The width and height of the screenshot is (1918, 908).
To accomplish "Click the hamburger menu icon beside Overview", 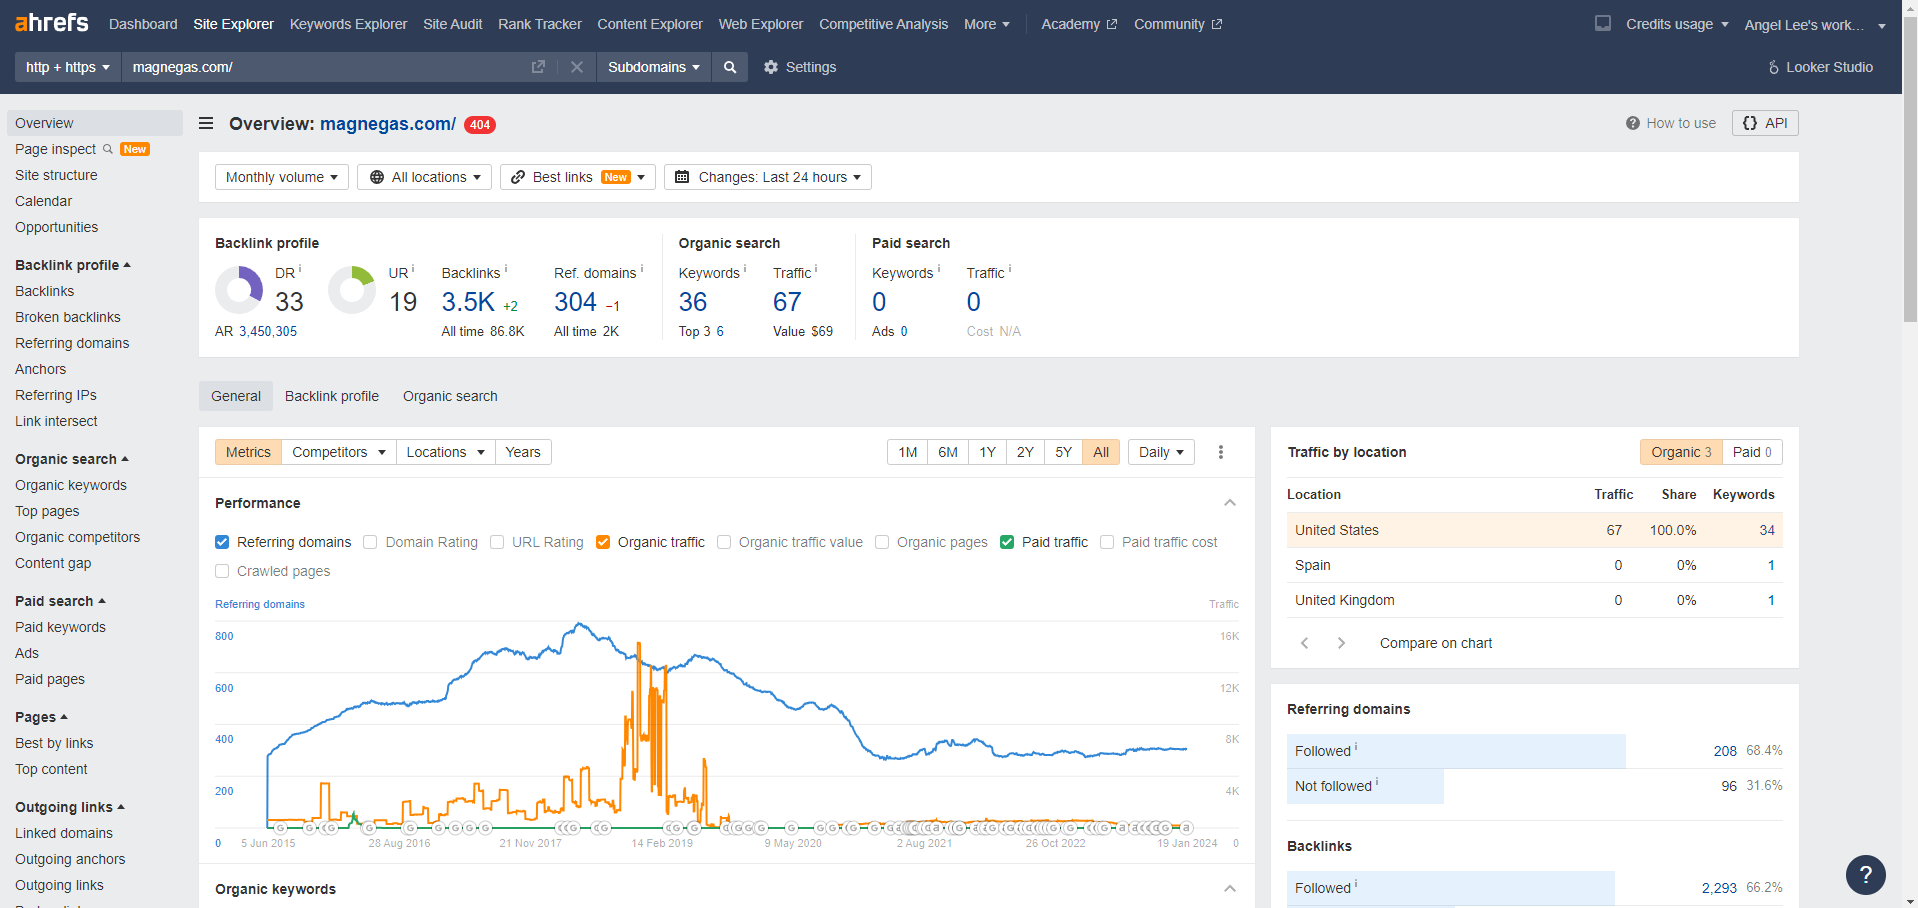I will 206,124.
